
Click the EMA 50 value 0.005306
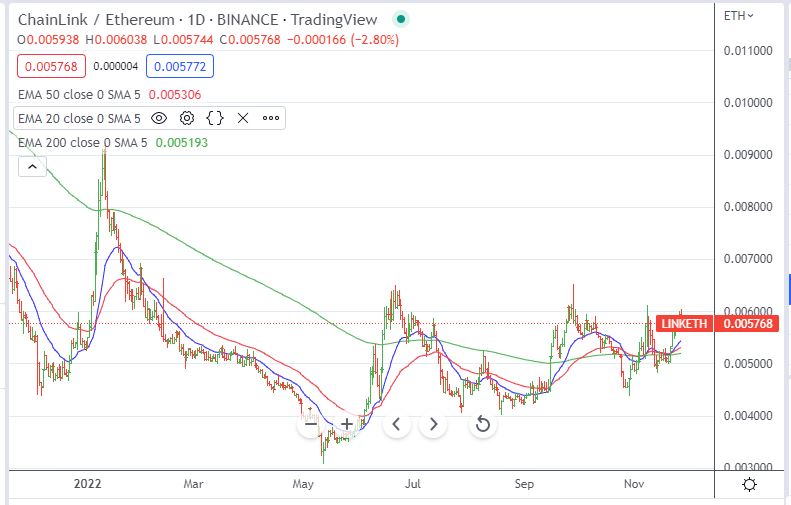tap(175, 94)
